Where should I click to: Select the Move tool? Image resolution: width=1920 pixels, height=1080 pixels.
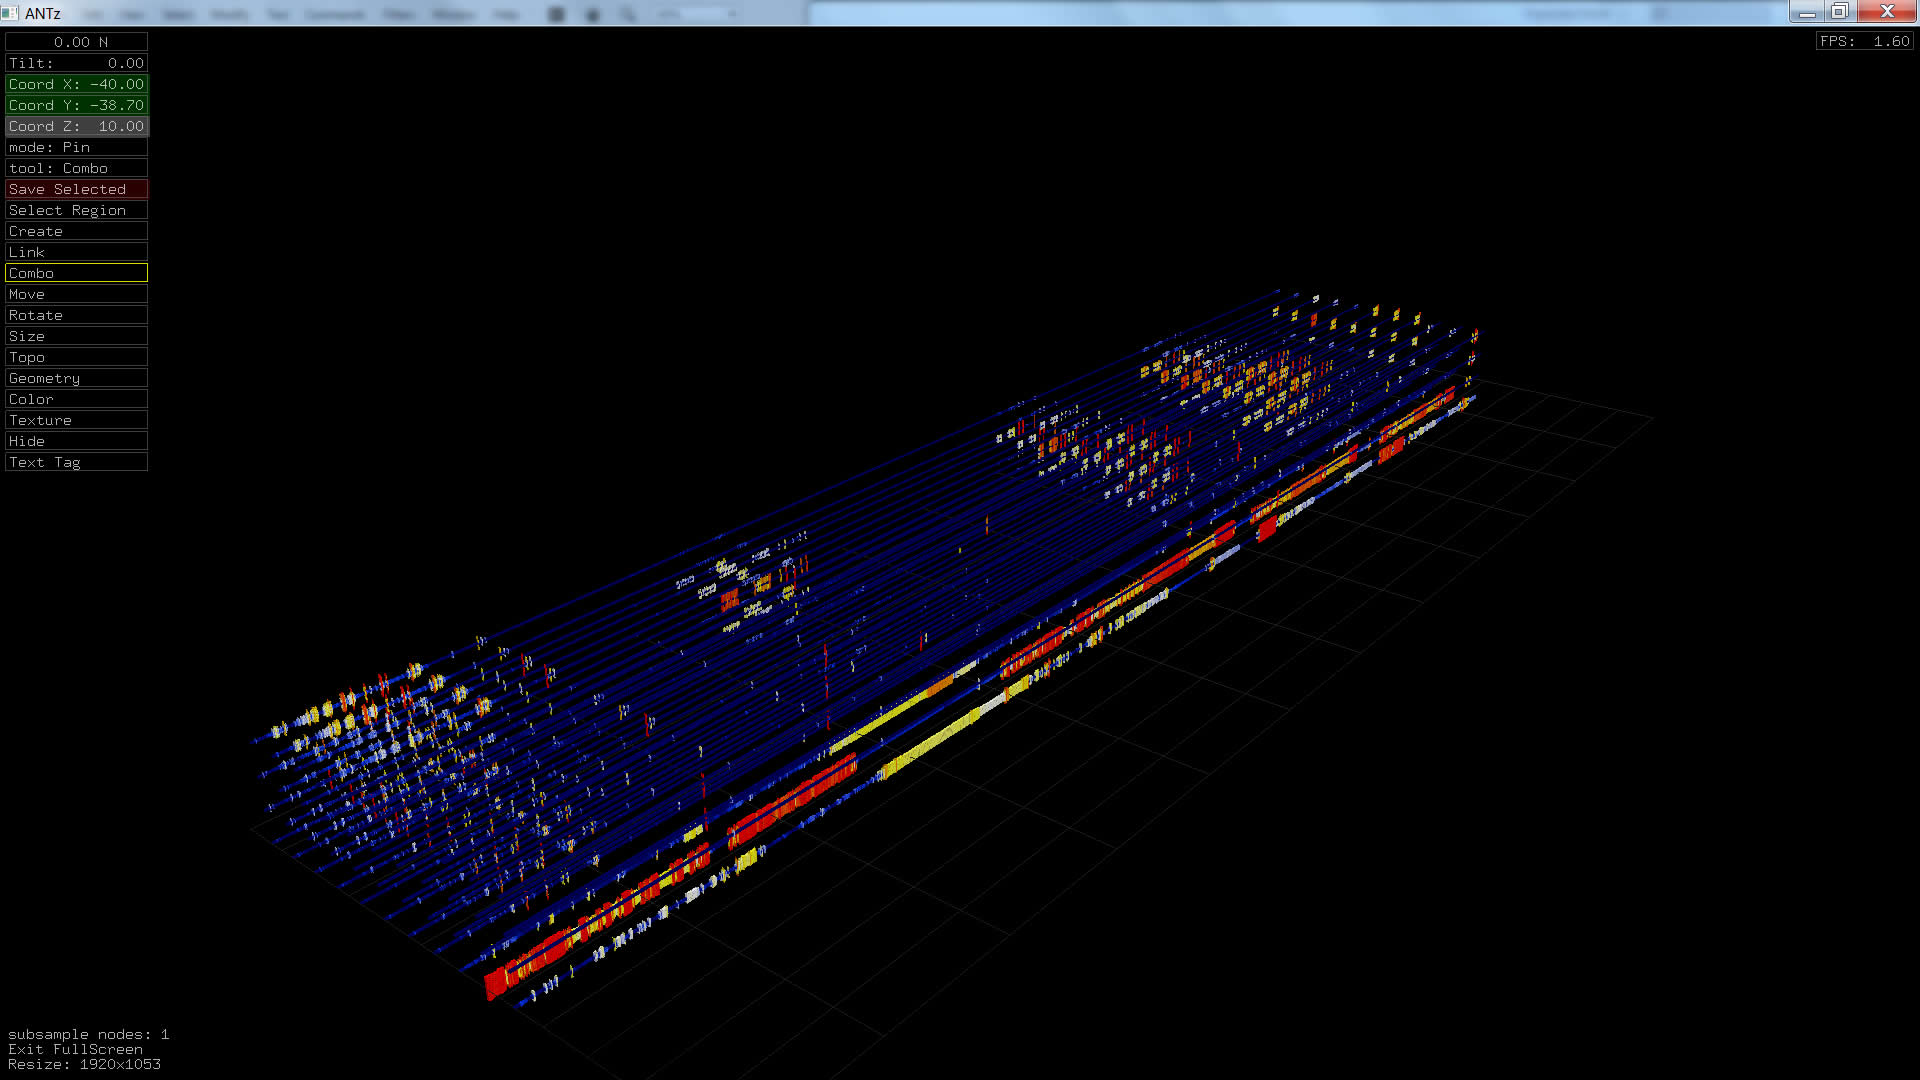point(77,294)
